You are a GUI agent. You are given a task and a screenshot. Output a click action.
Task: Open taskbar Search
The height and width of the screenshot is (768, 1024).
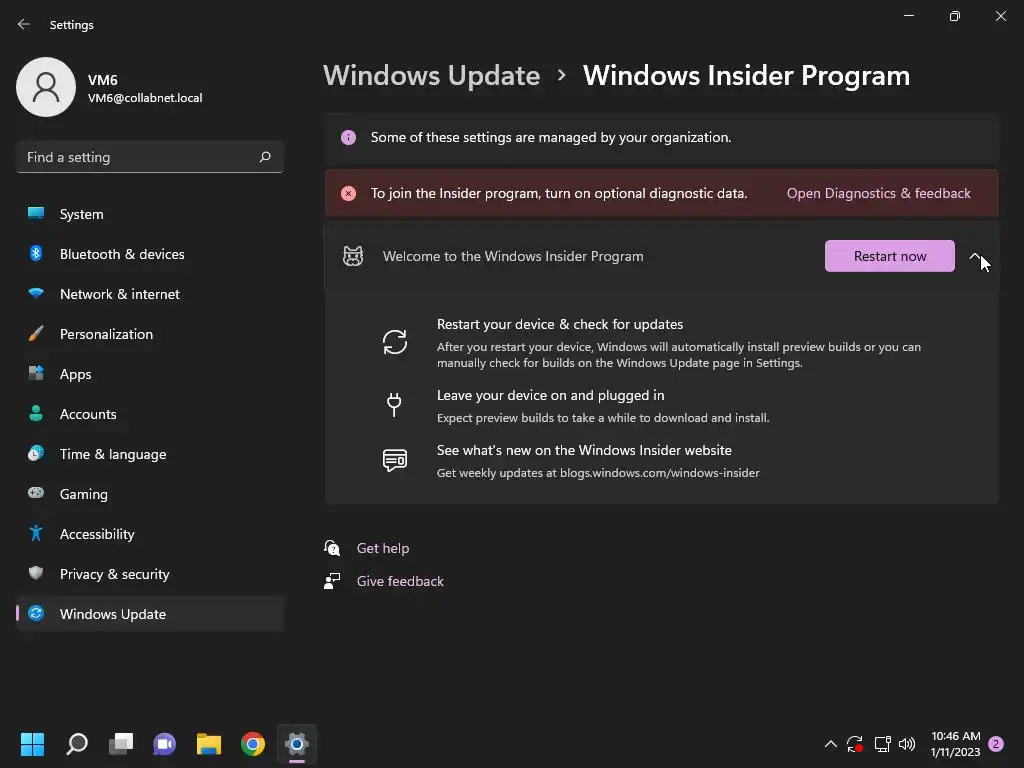click(77, 744)
